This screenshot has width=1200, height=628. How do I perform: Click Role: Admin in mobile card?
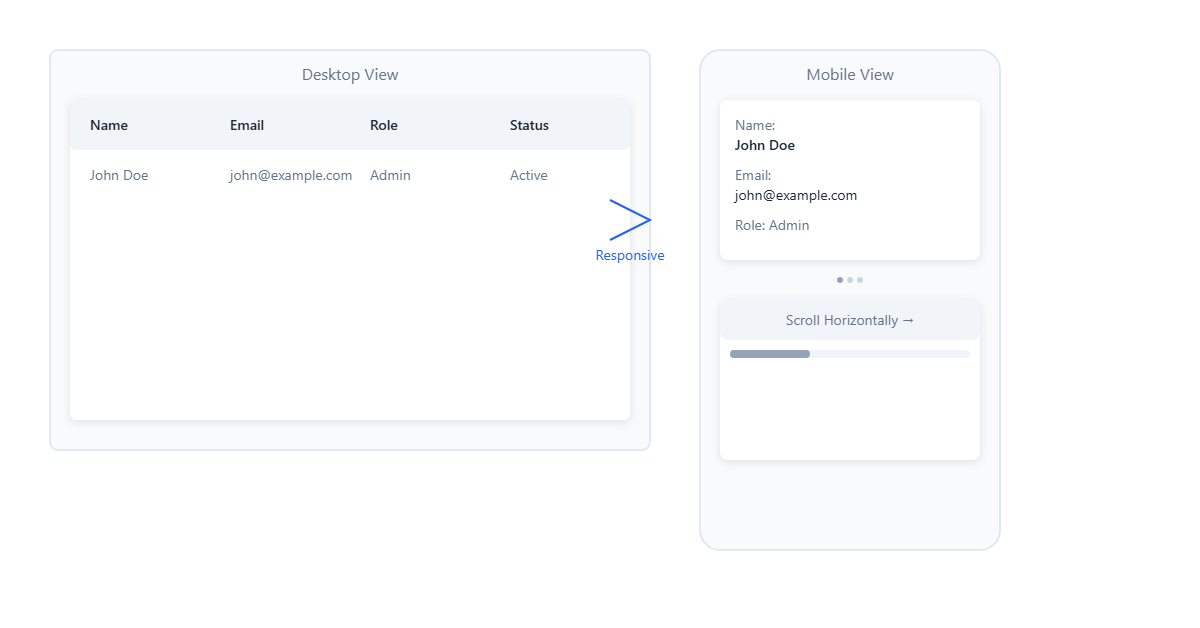point(772,225)
